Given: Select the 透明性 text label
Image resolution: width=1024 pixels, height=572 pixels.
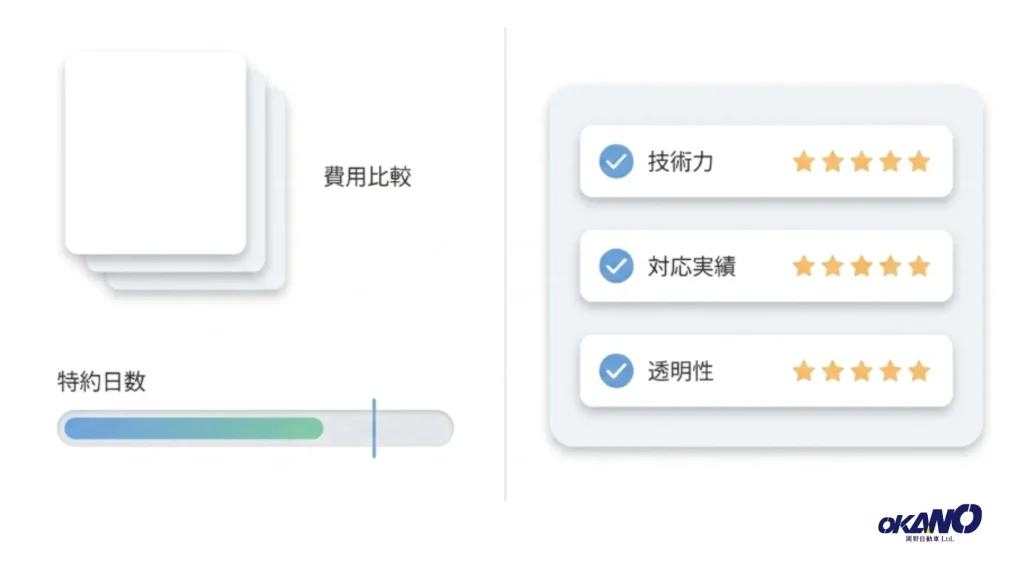Looking at the screenshot, I should [x=680, y=372].
